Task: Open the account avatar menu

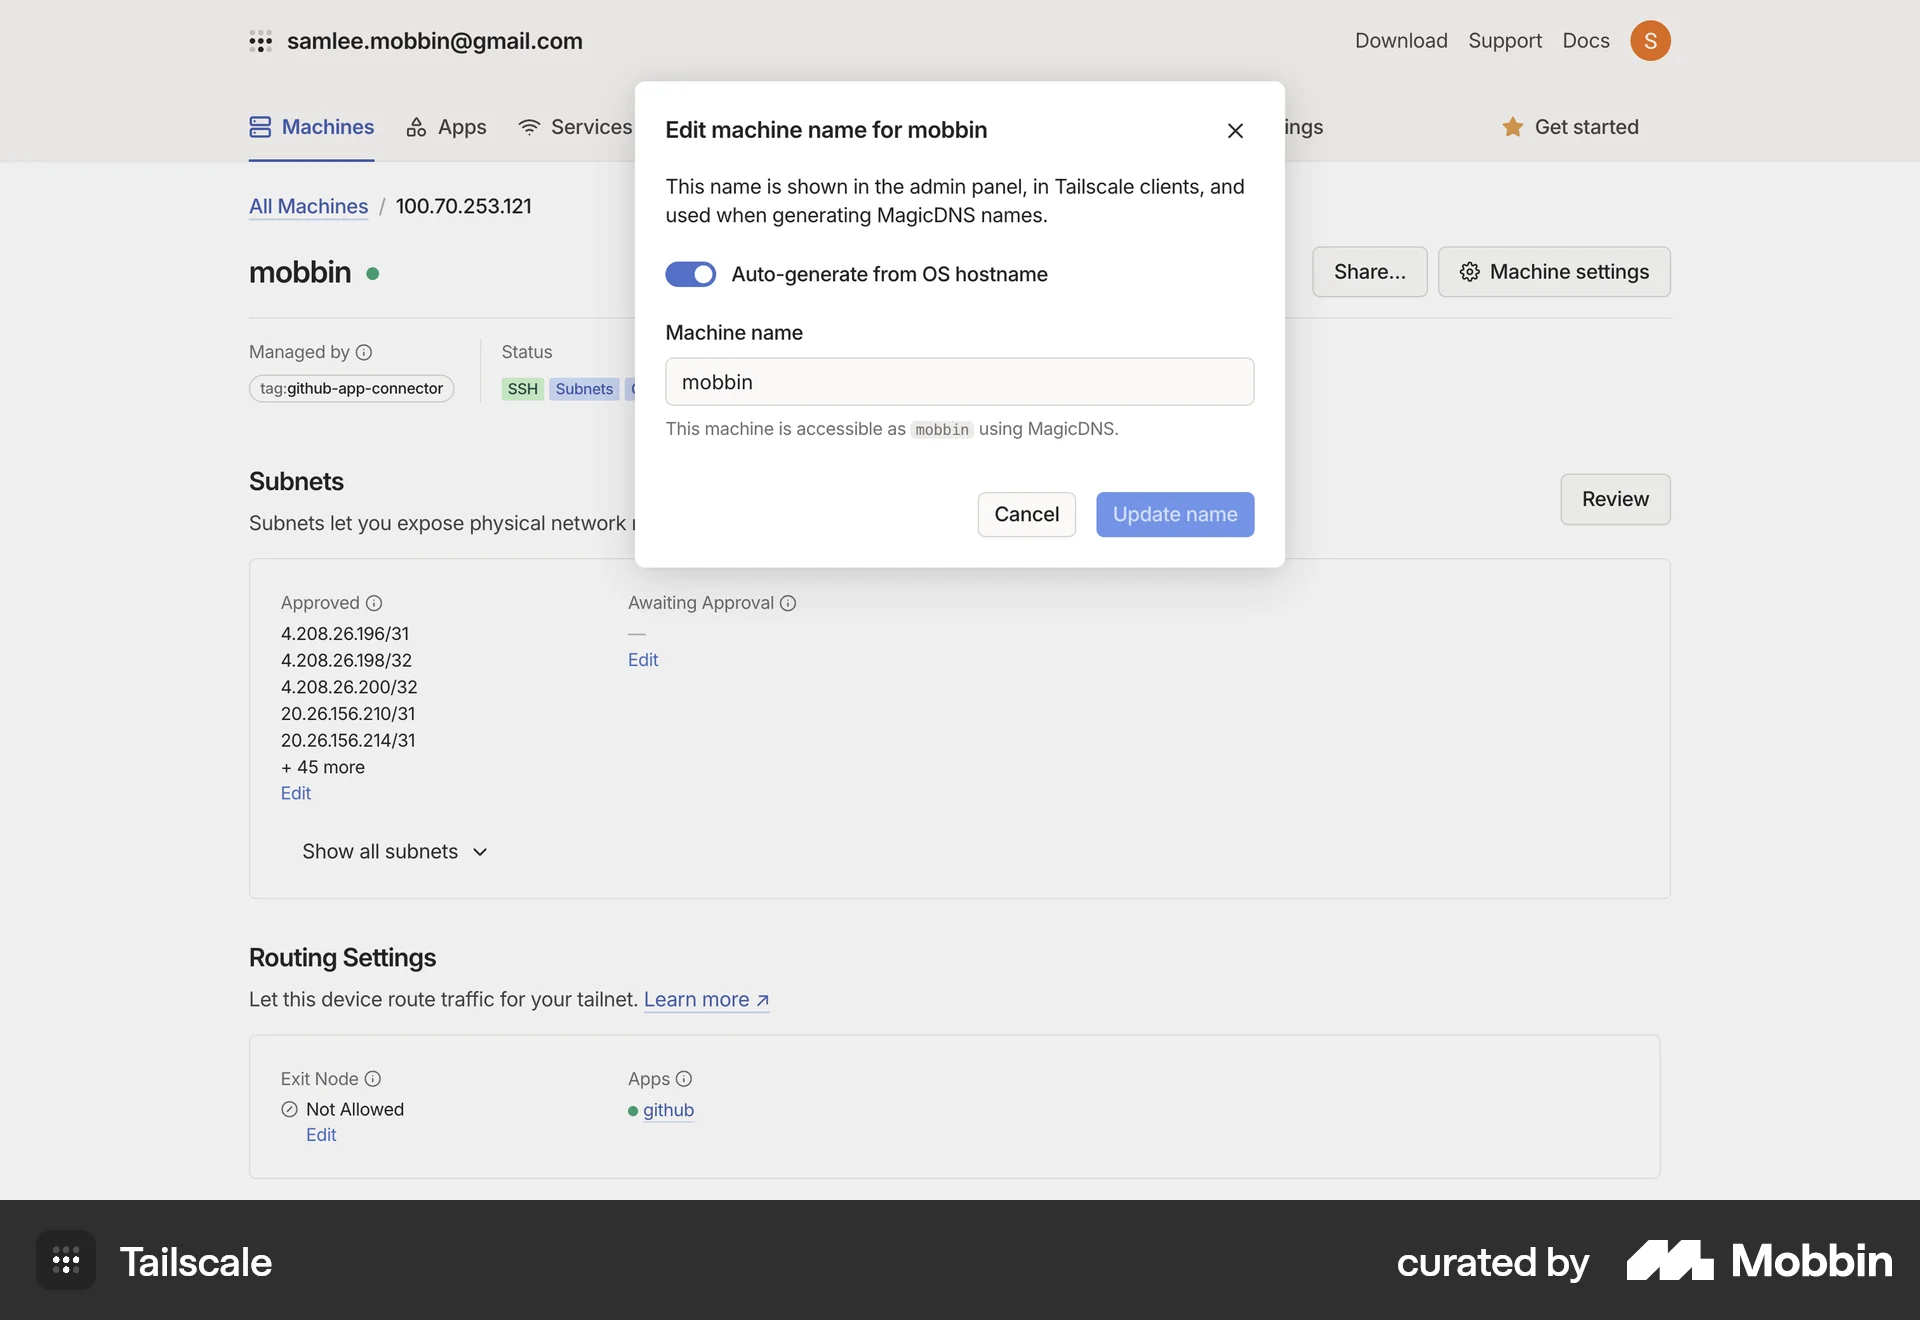Action: pos(1651,41)
